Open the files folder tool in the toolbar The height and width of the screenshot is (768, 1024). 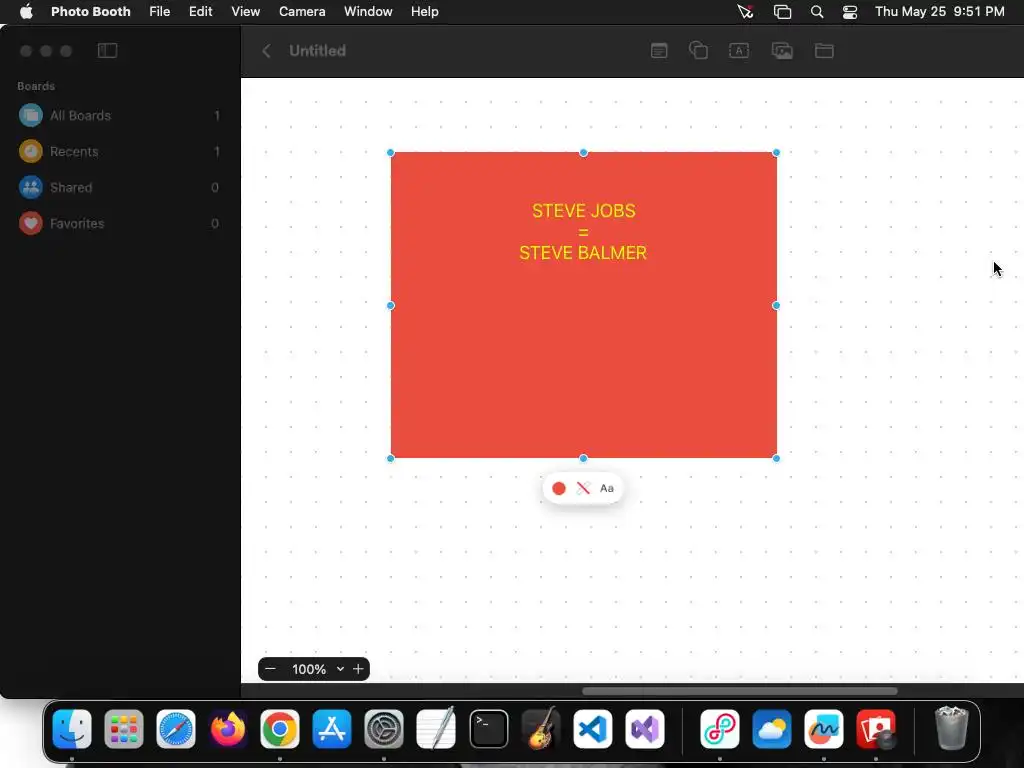(824, 51)
